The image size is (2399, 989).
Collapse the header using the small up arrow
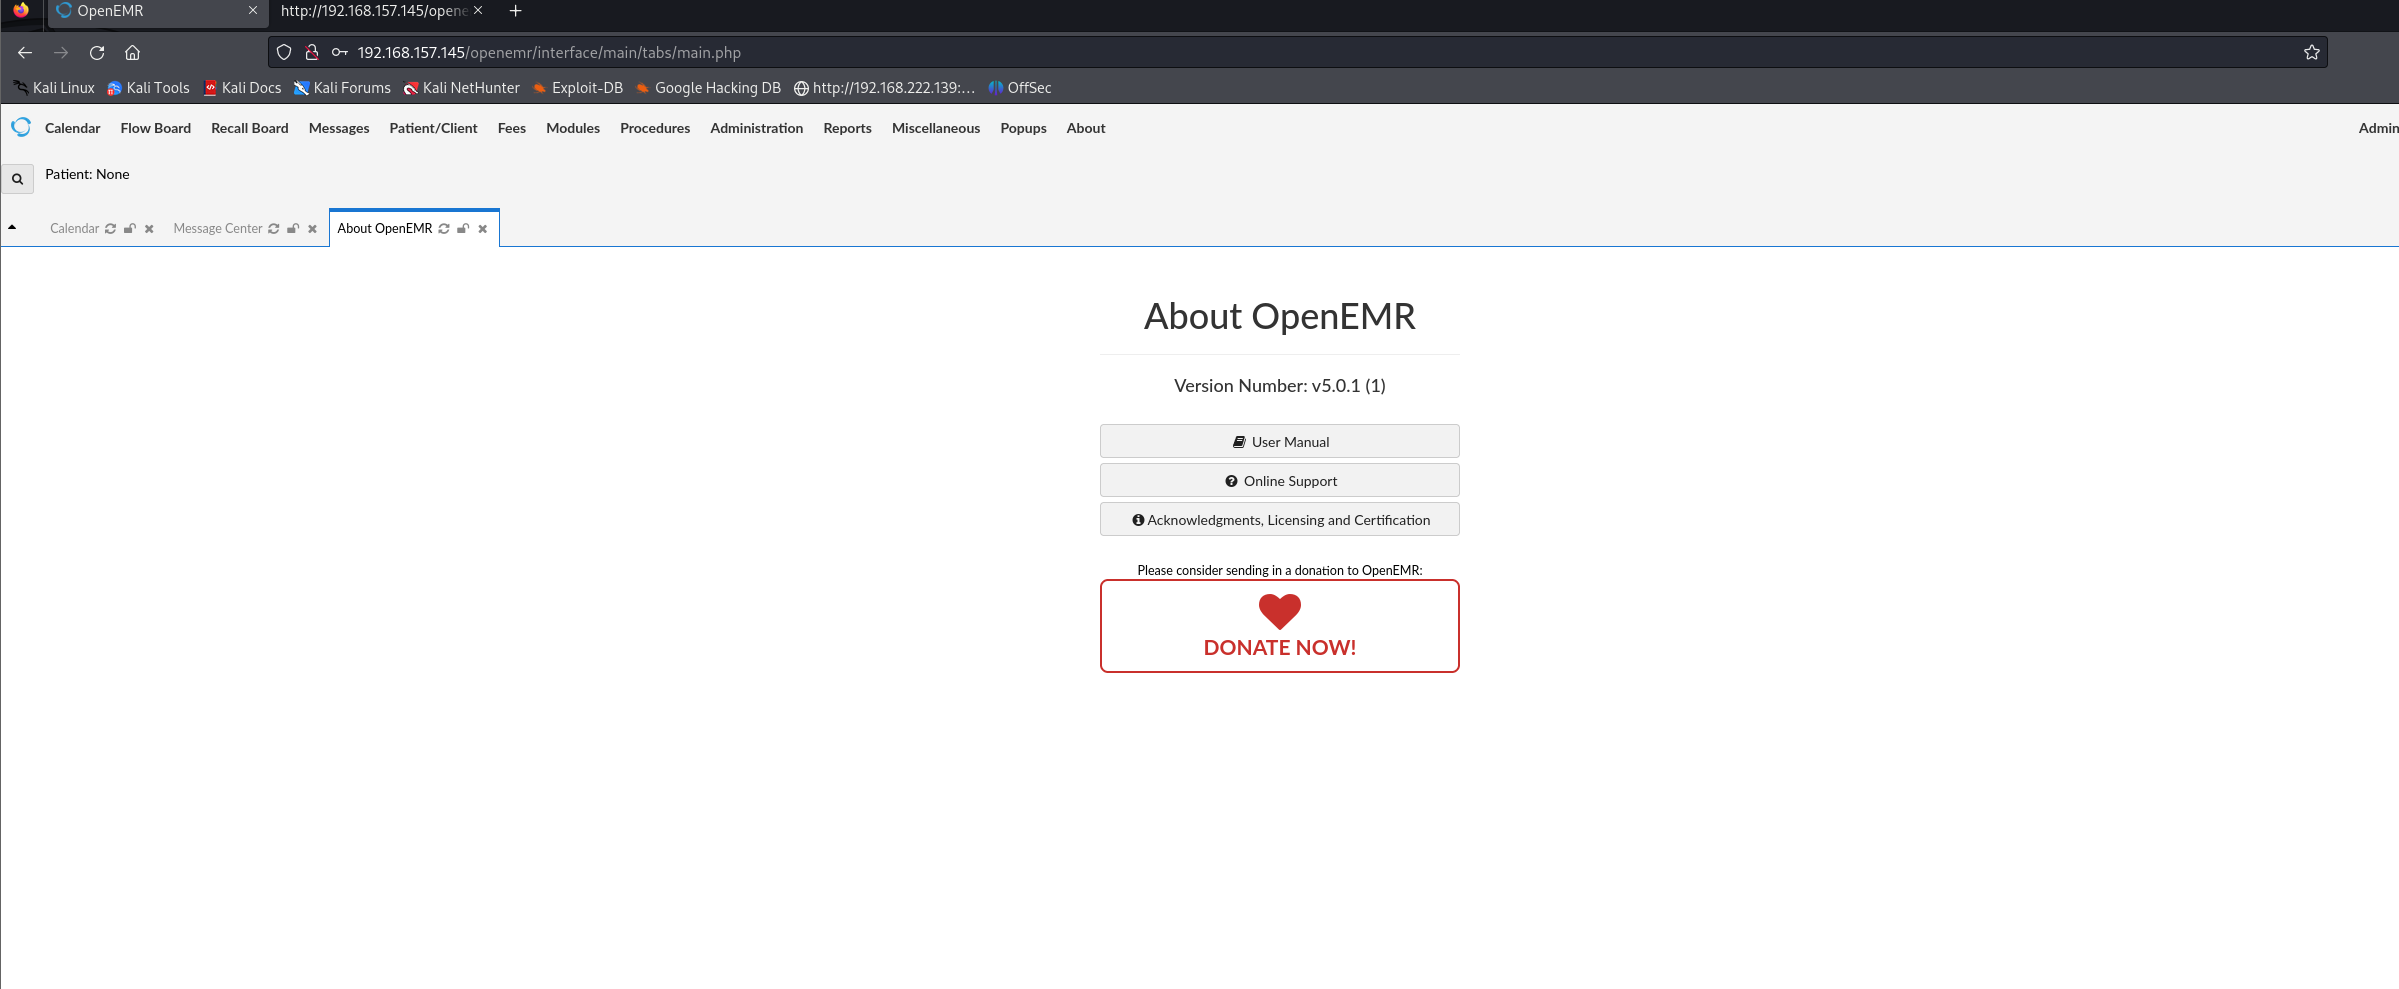click(12, 228)
